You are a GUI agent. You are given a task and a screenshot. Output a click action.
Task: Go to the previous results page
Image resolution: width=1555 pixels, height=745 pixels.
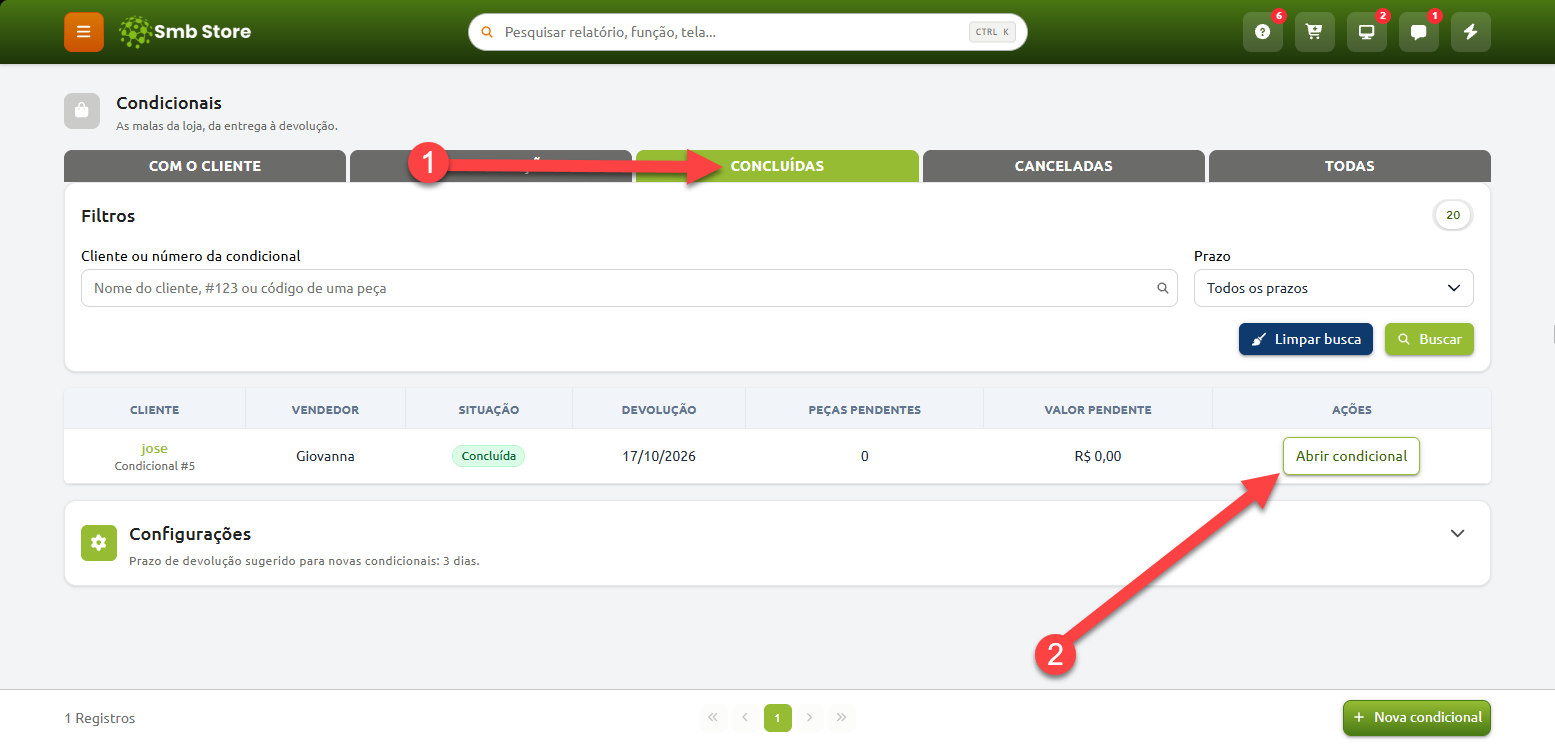tap(746, 718)
